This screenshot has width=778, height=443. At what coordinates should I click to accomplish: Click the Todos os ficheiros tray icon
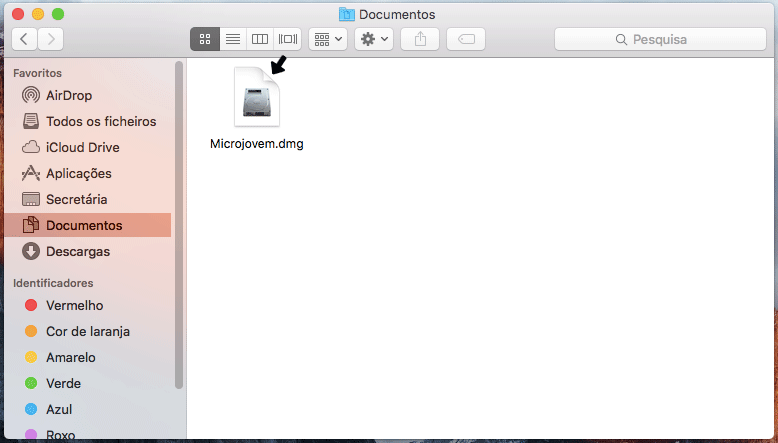31,121
